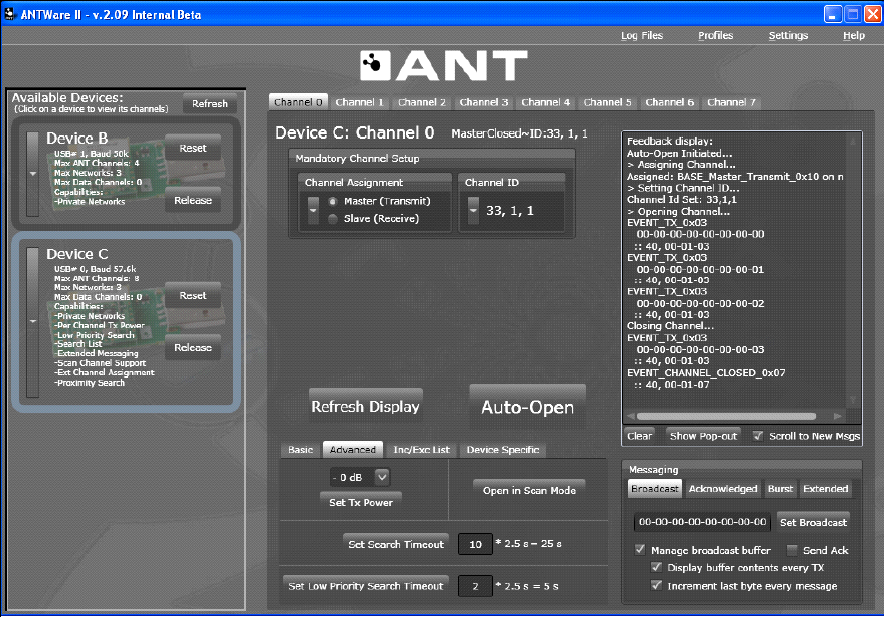This screenshot has height=617, width=884.
Task: Open the Help menu
Action: point(854,36)
